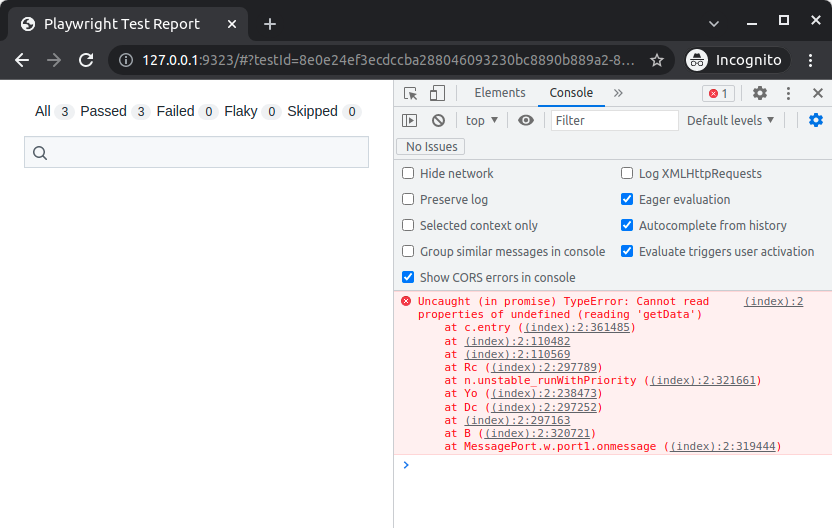This screenshot has width=832, height=528.
Task: Open DevTools settings gear
Action: (760, 93)
